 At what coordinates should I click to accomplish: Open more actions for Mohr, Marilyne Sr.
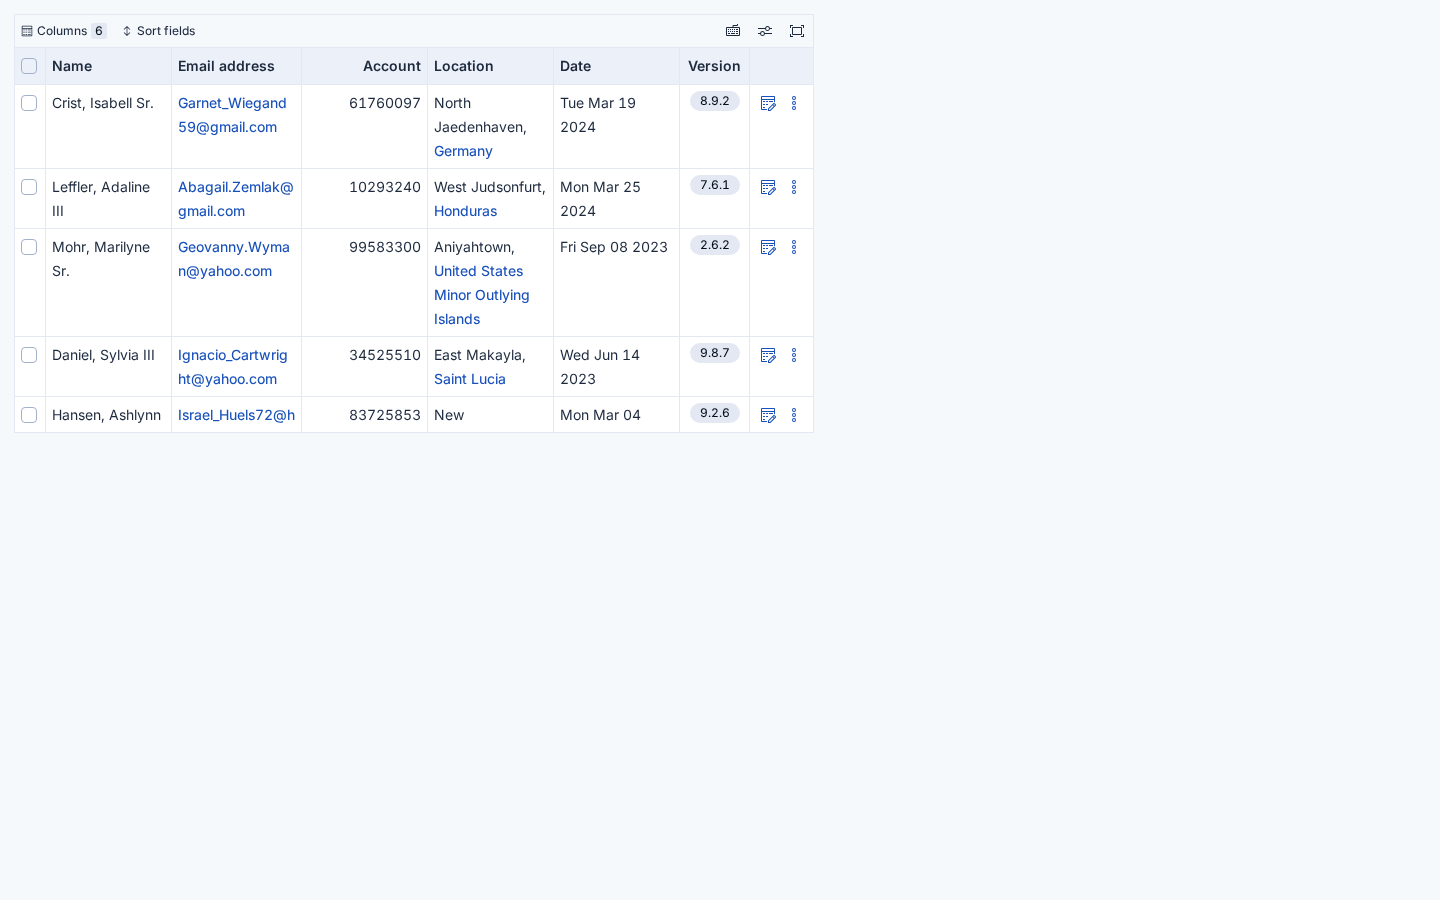click(794, 247)
